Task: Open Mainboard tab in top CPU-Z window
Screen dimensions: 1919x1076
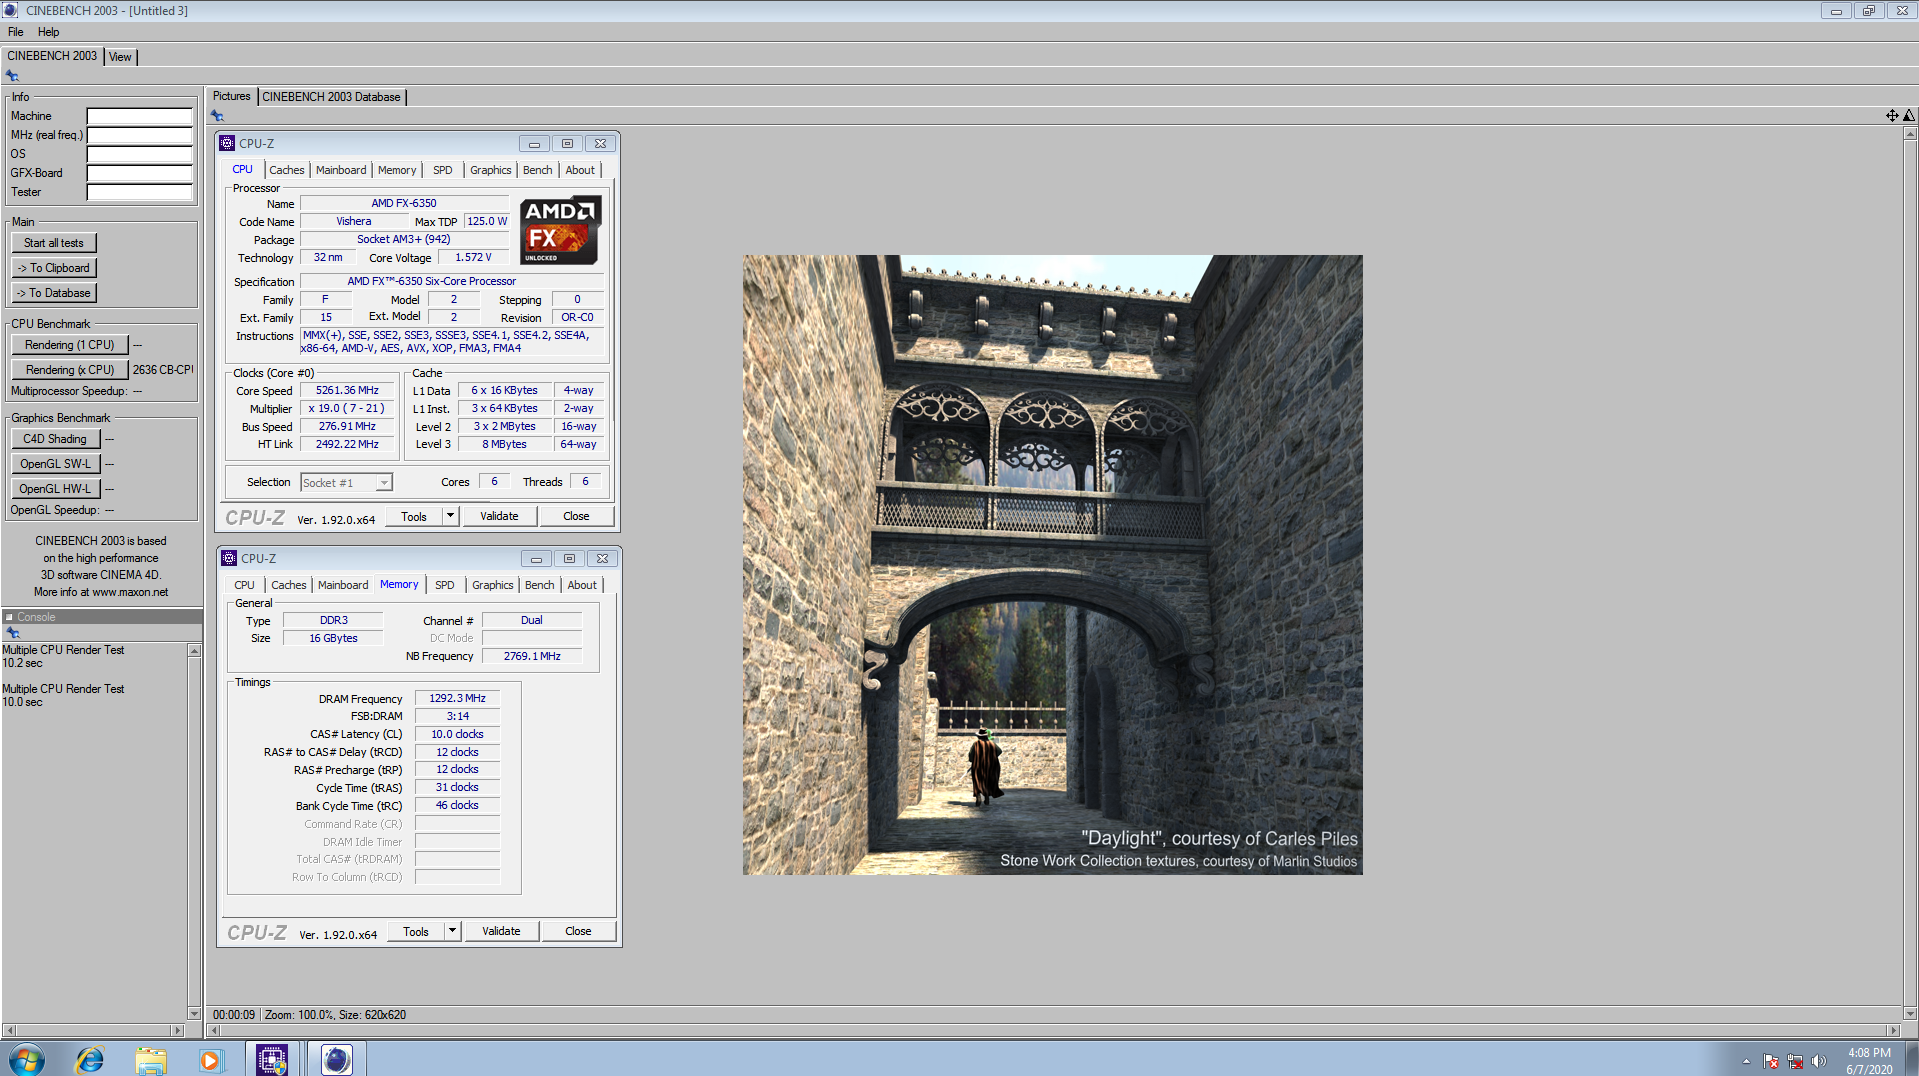Action: coord(341,170)
